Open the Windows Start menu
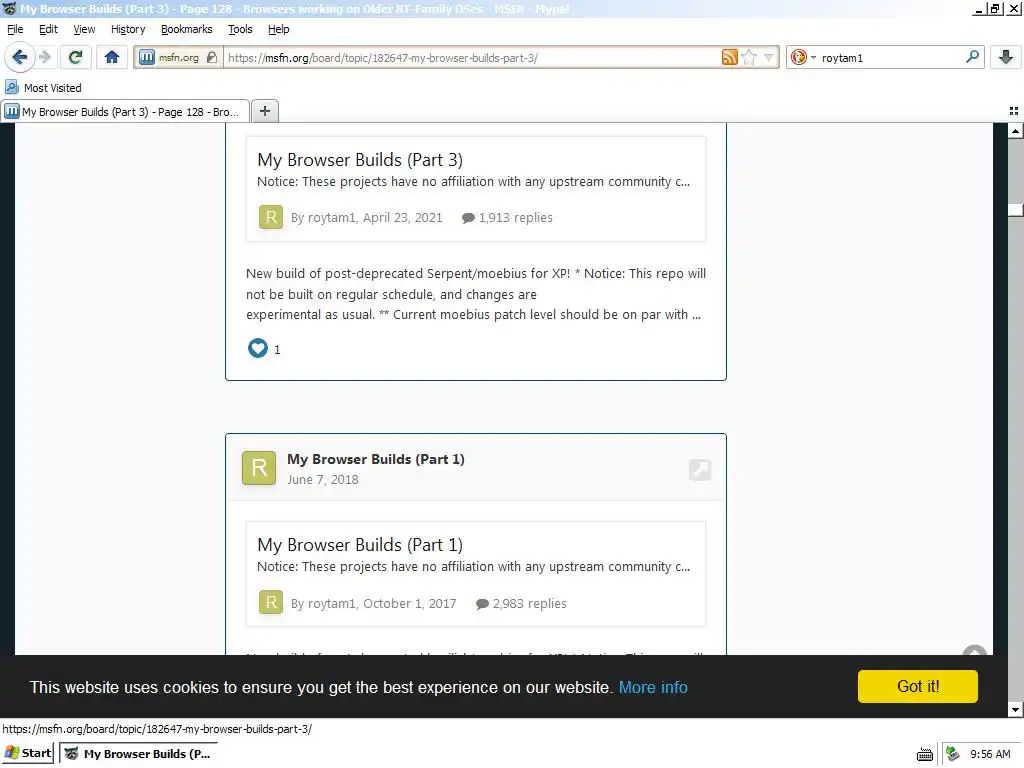Viewport: 1024px width, 768px height. [27, 753]
